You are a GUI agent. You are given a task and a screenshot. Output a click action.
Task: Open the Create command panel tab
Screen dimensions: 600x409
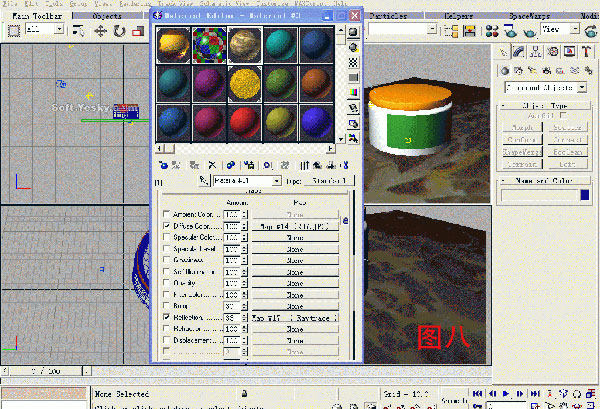503,52
